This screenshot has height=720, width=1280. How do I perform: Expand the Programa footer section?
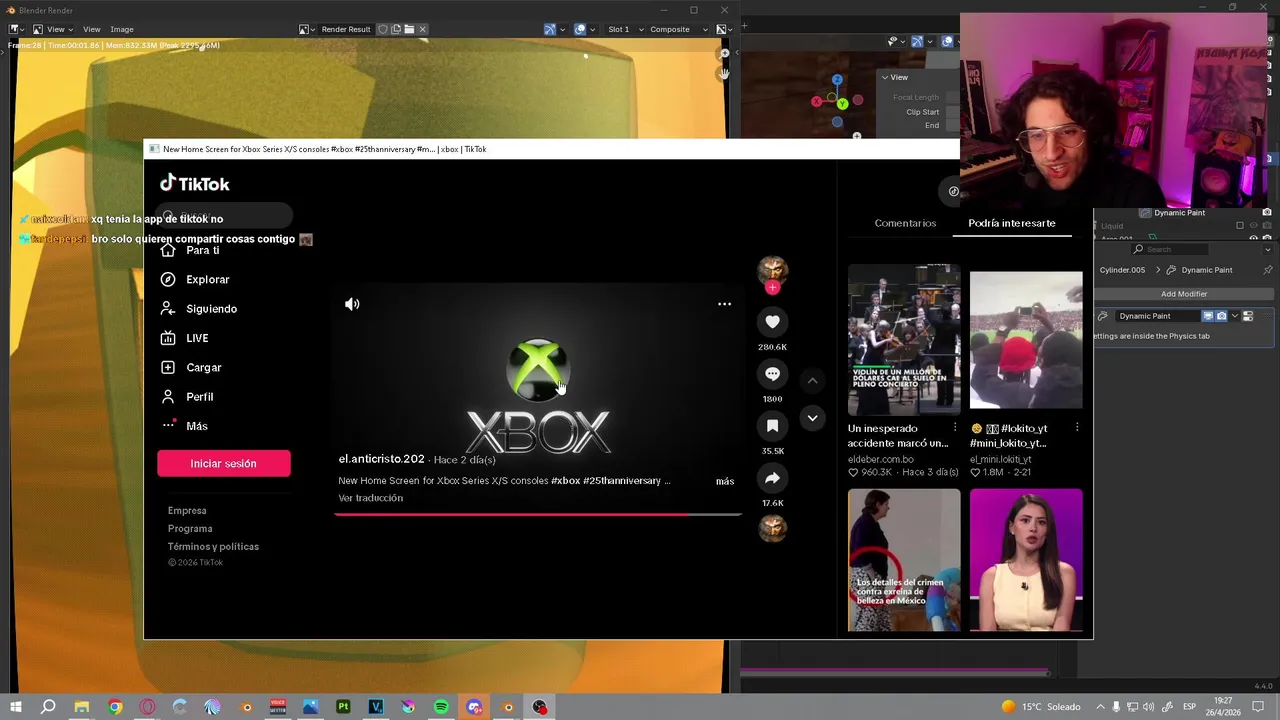(190, 529)
